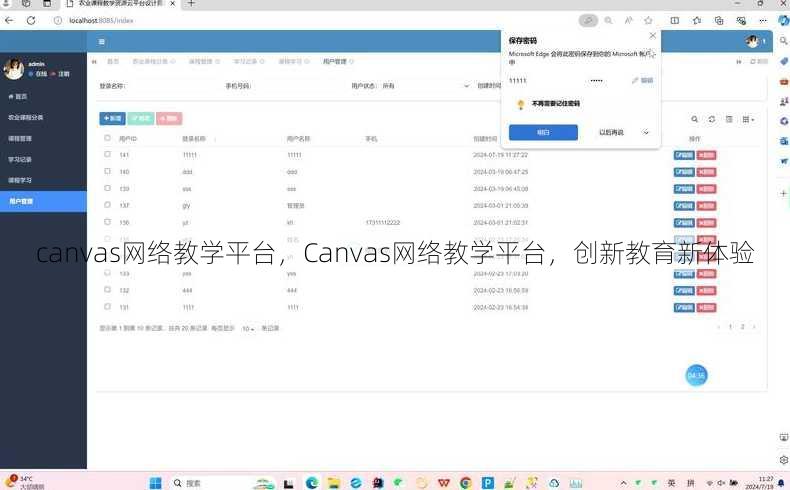This screenshot has width=790, height=490.
Task: Check the checkbox for user 133
Action: point(107,272)
